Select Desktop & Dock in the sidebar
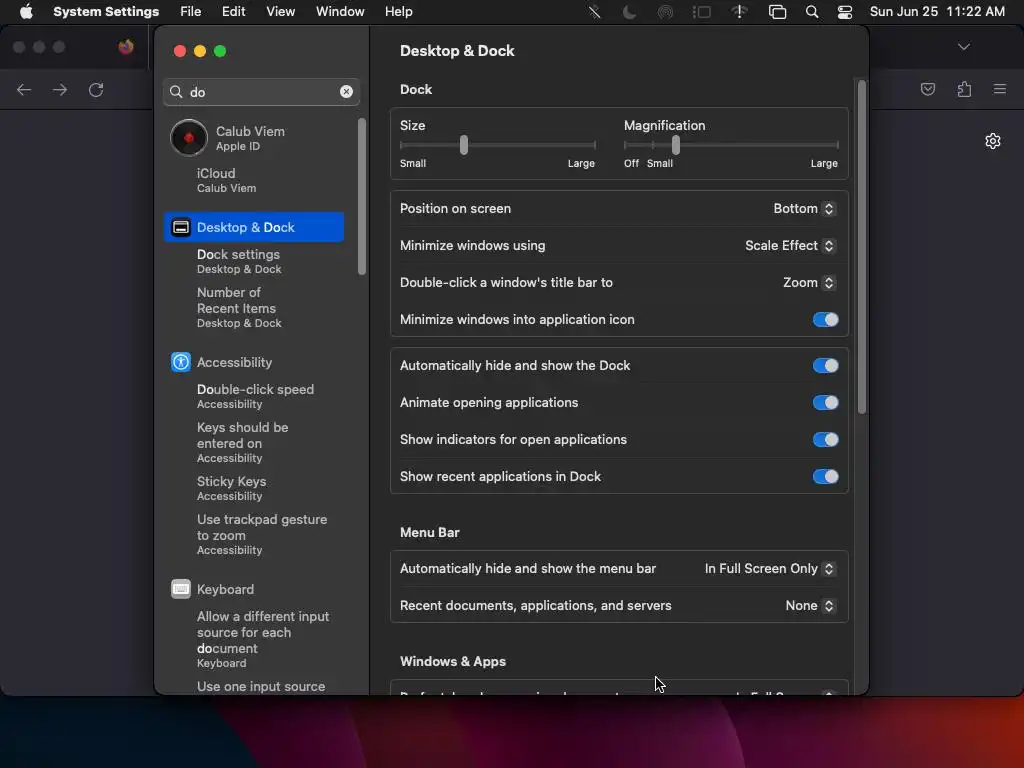Screen dimensions: 1024x768 coord(254,227)
